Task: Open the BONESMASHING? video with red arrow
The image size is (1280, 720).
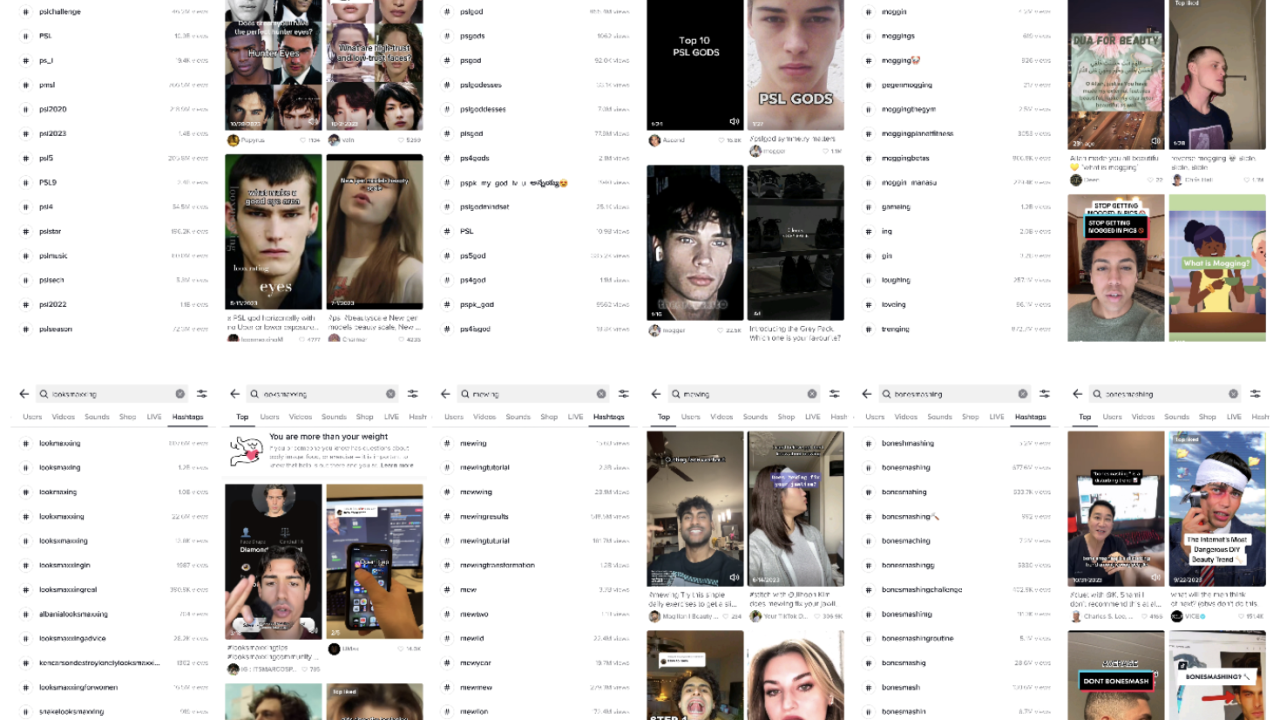Action: point(1217,675)
